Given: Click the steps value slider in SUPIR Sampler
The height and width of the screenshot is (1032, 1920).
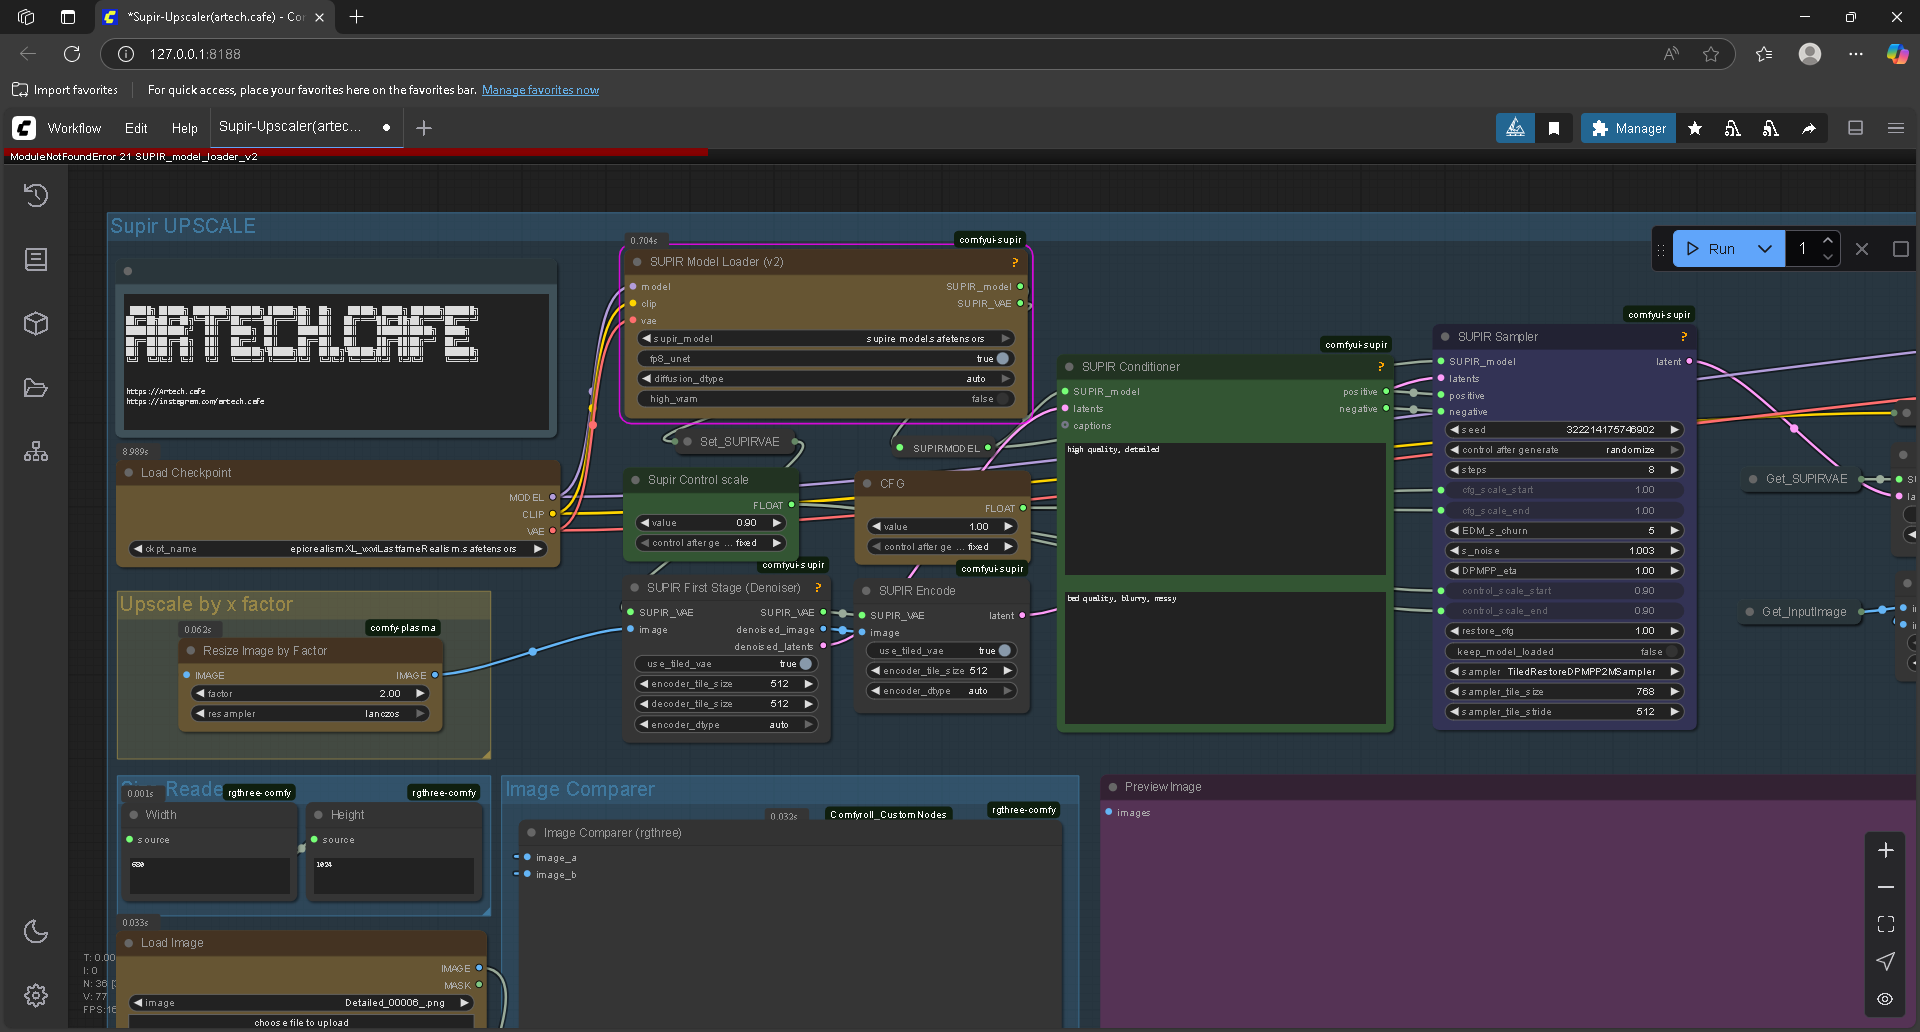Looking at the screenshot, I should [1565, 470].
